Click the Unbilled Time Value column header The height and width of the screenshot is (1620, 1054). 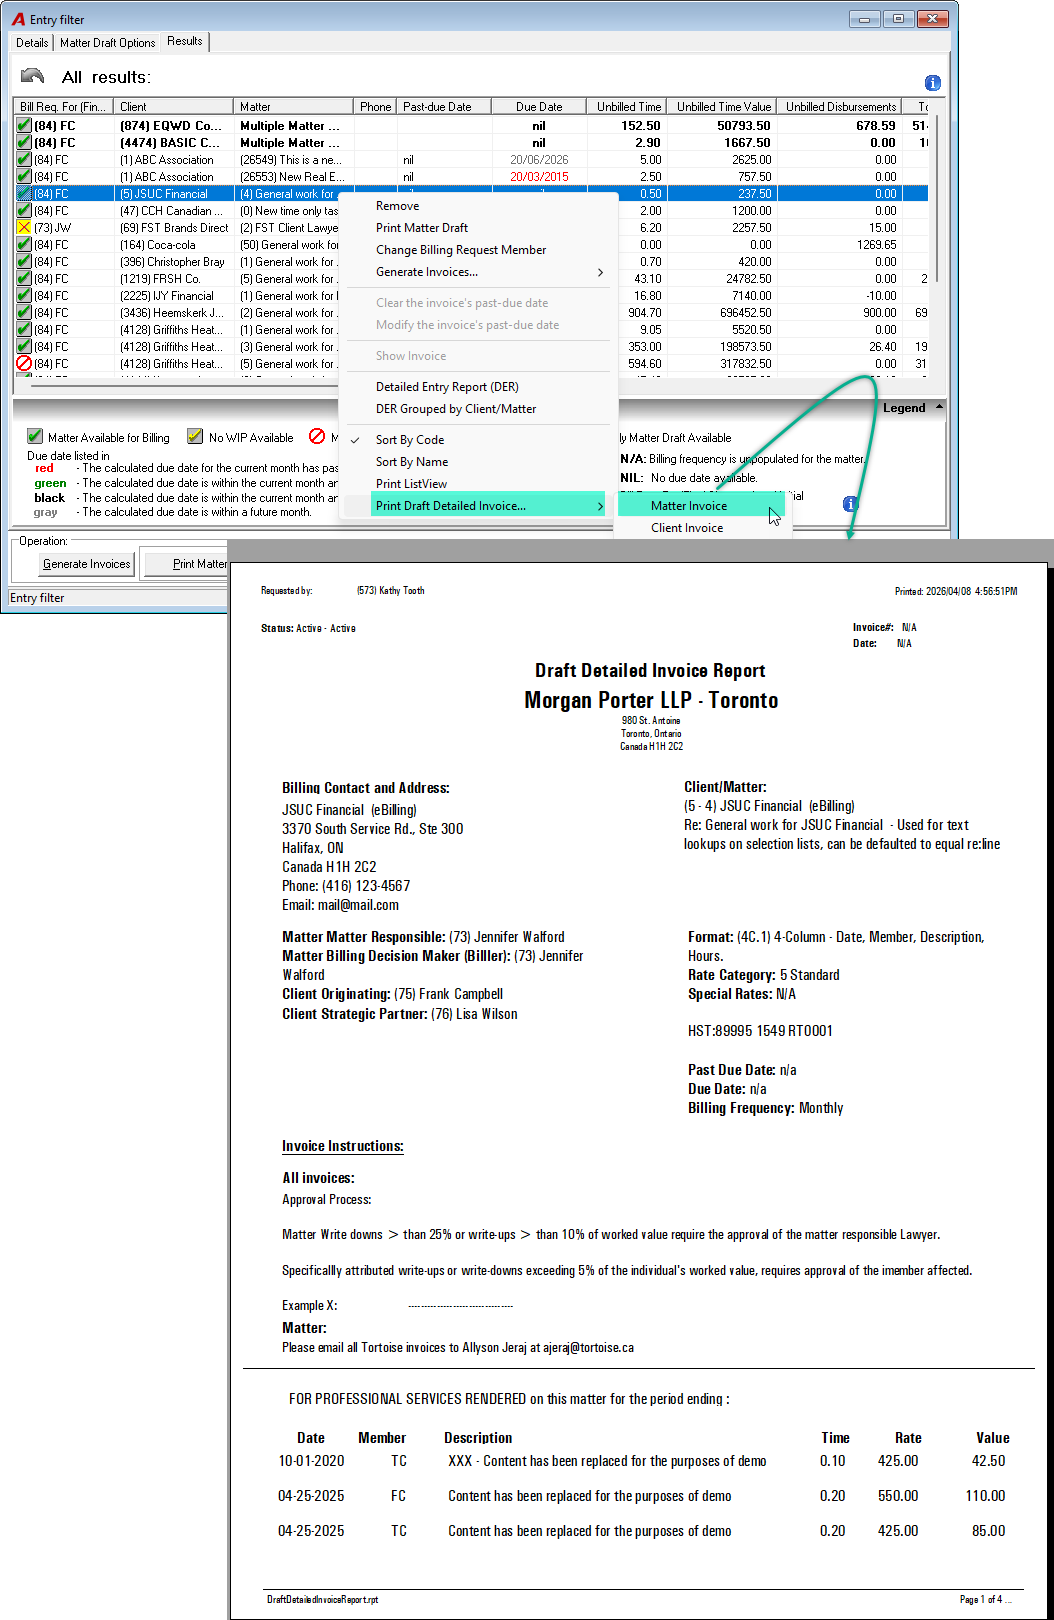coord(724,107)
